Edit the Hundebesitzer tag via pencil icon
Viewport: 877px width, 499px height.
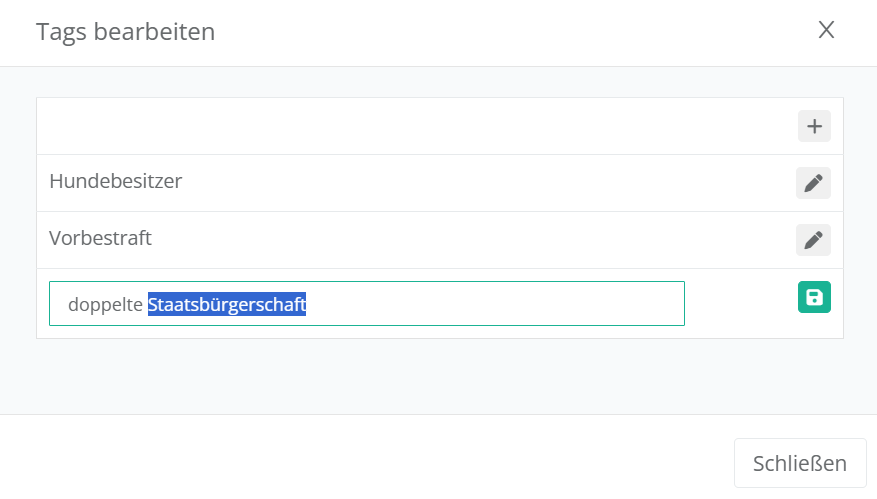point(814,183)
